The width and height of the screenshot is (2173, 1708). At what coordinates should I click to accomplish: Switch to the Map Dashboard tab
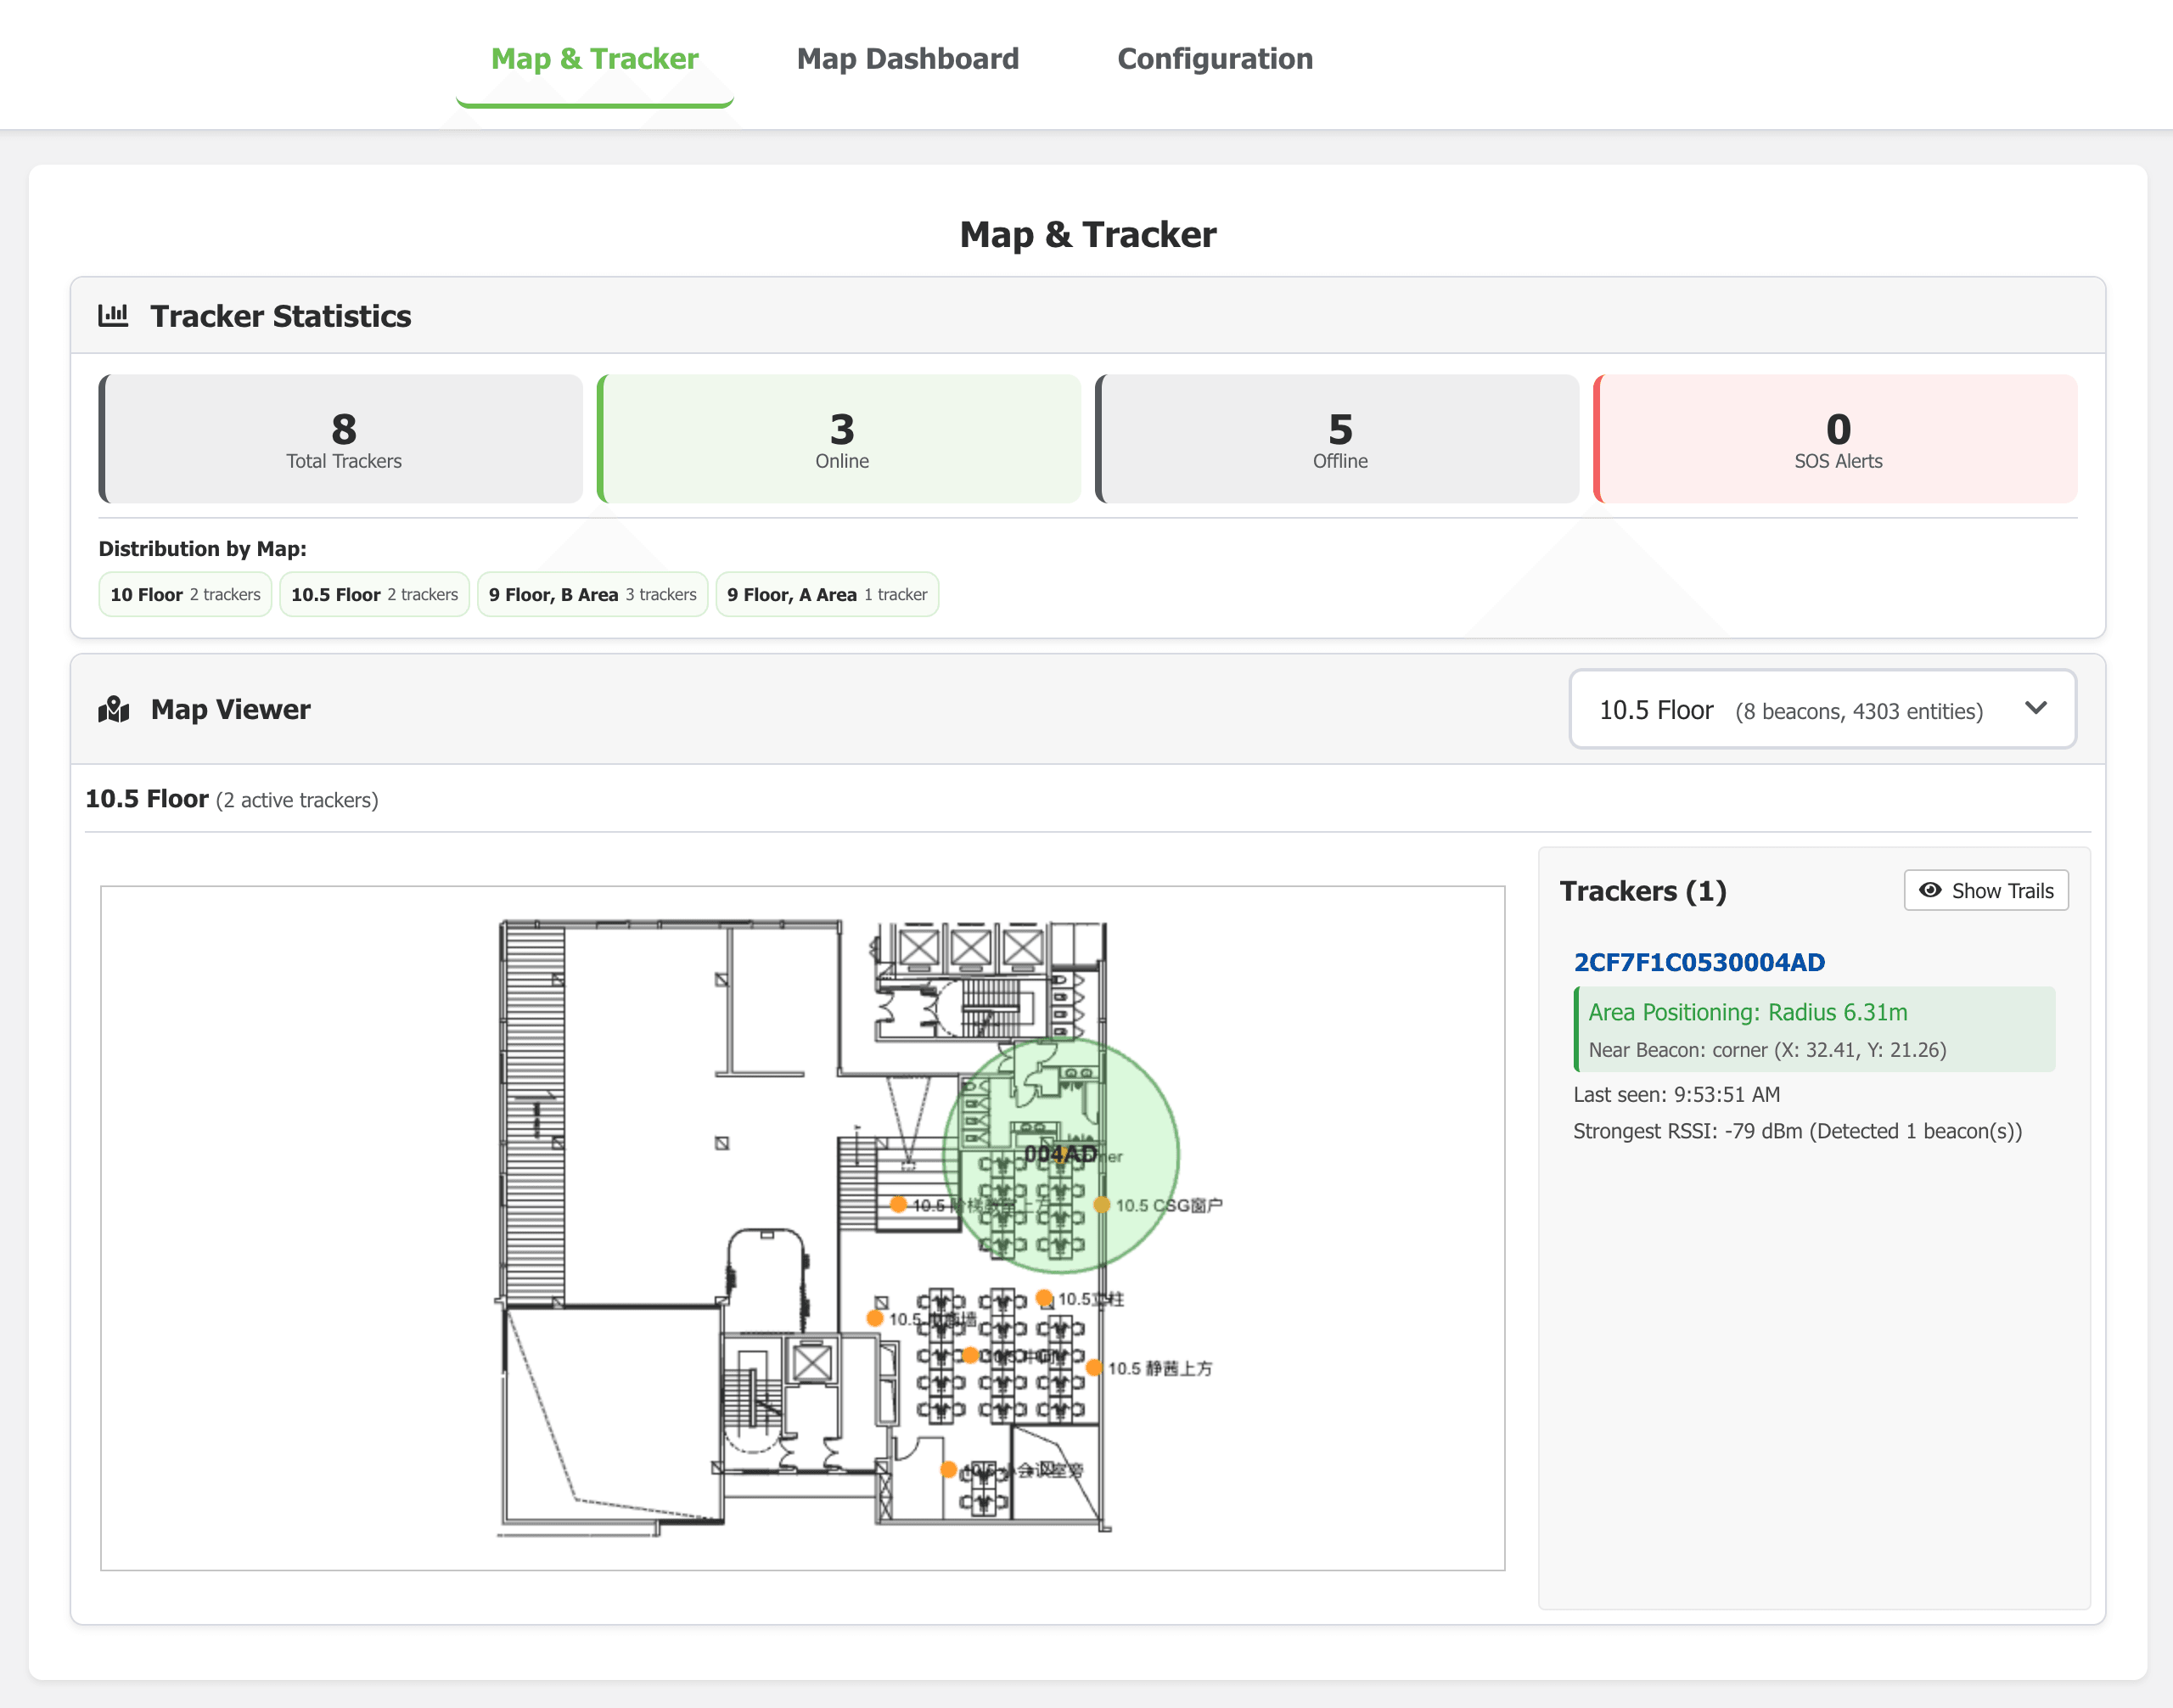pos(907,59)
